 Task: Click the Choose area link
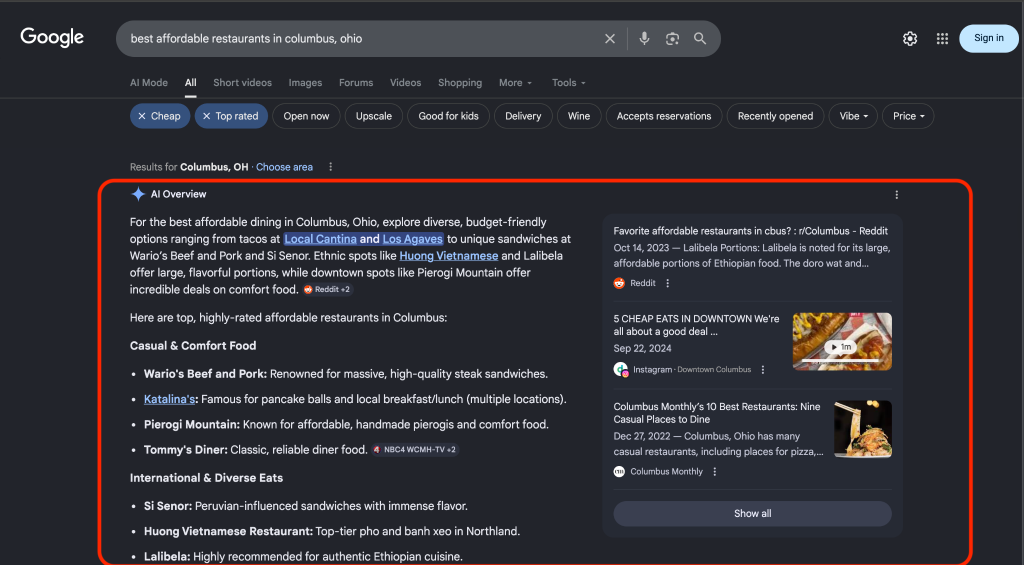284,167
